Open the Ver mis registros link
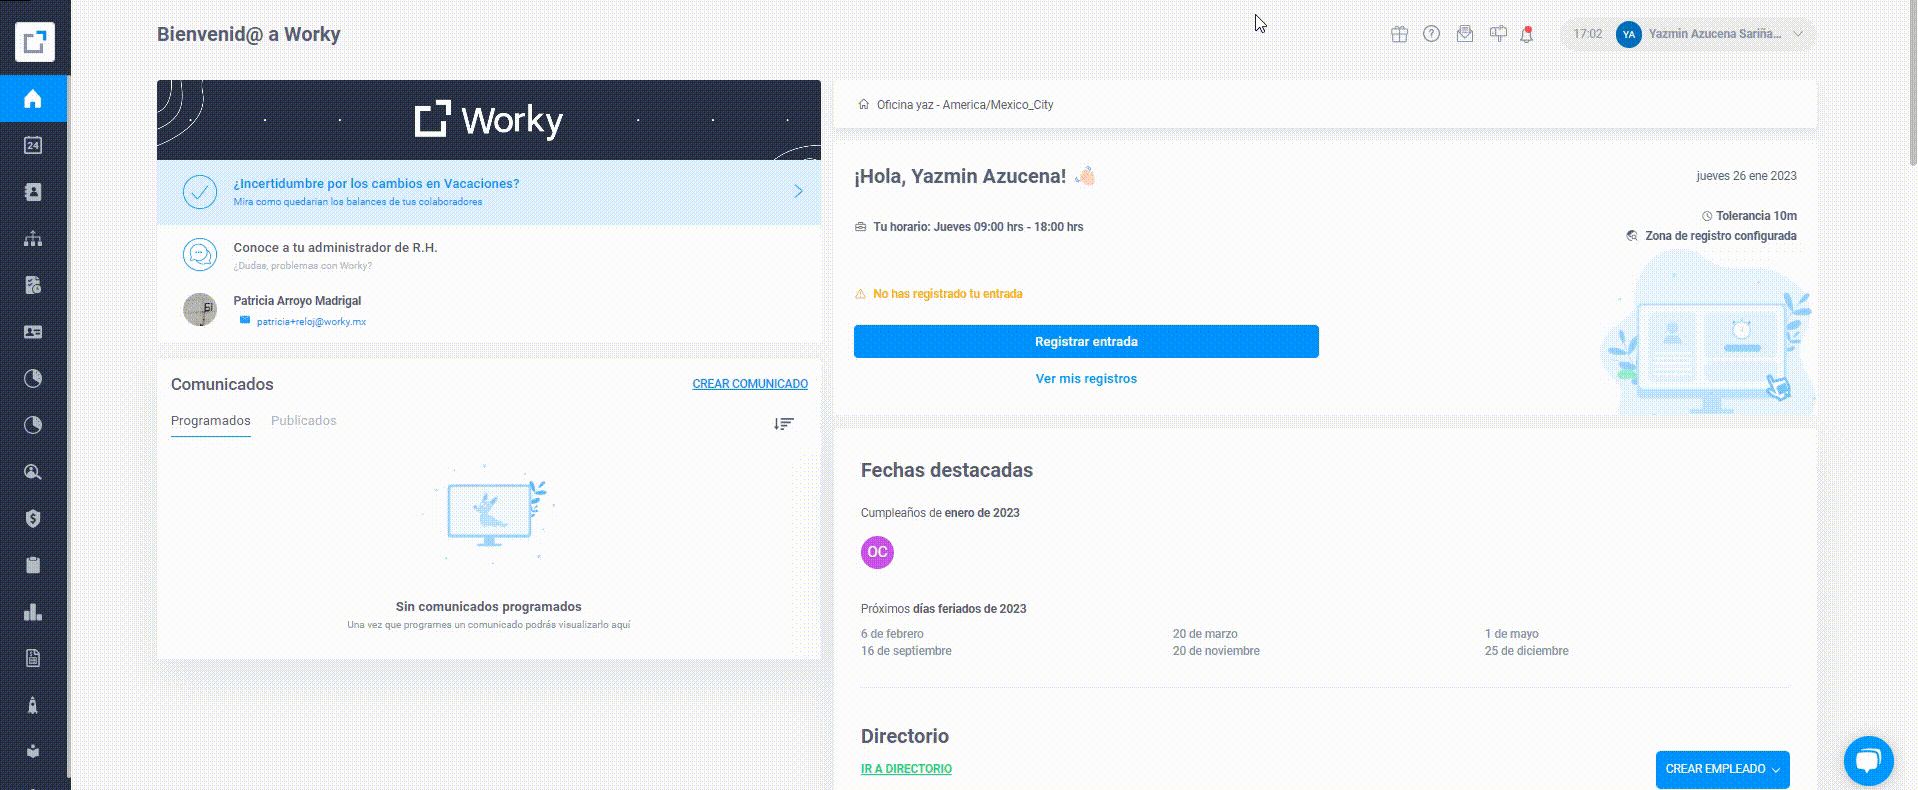This screenshot has height=790, width=1918. coord(1086,379)
